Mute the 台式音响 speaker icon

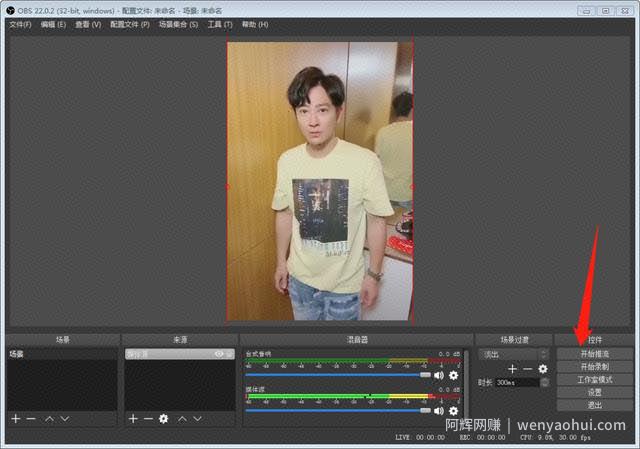point(439,375)
